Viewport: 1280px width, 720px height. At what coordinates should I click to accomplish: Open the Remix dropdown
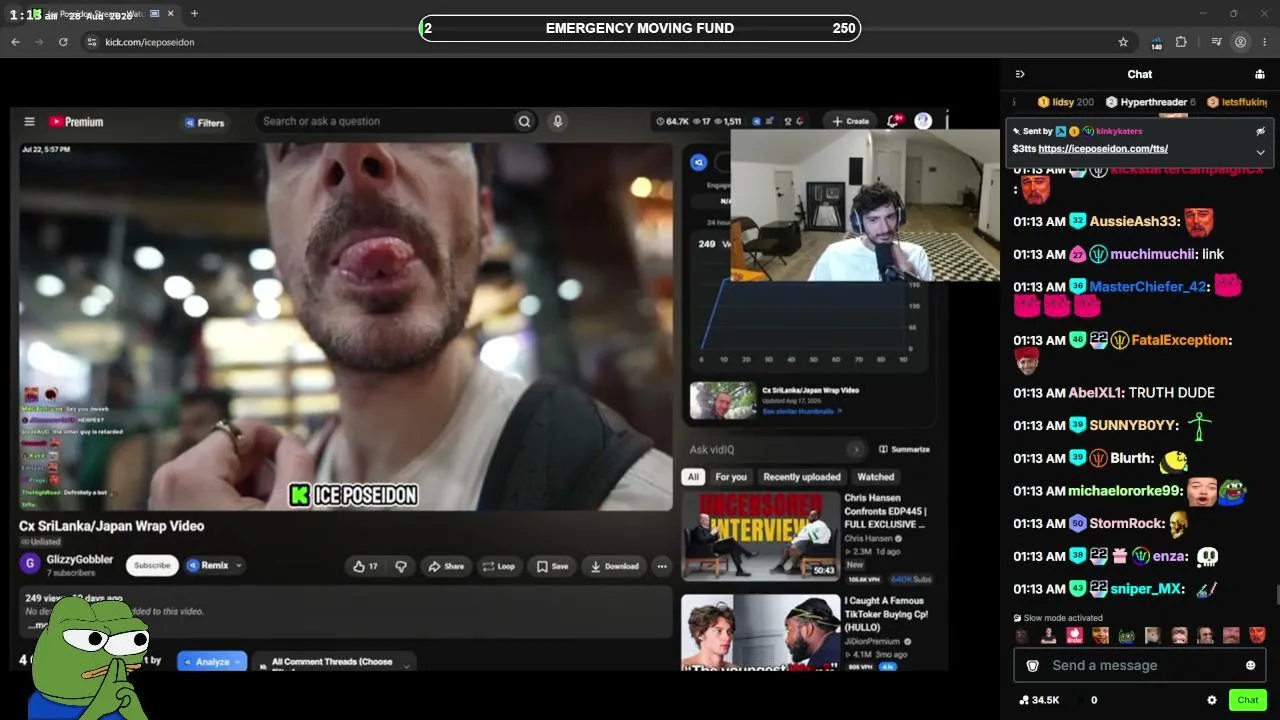(215, 565)
